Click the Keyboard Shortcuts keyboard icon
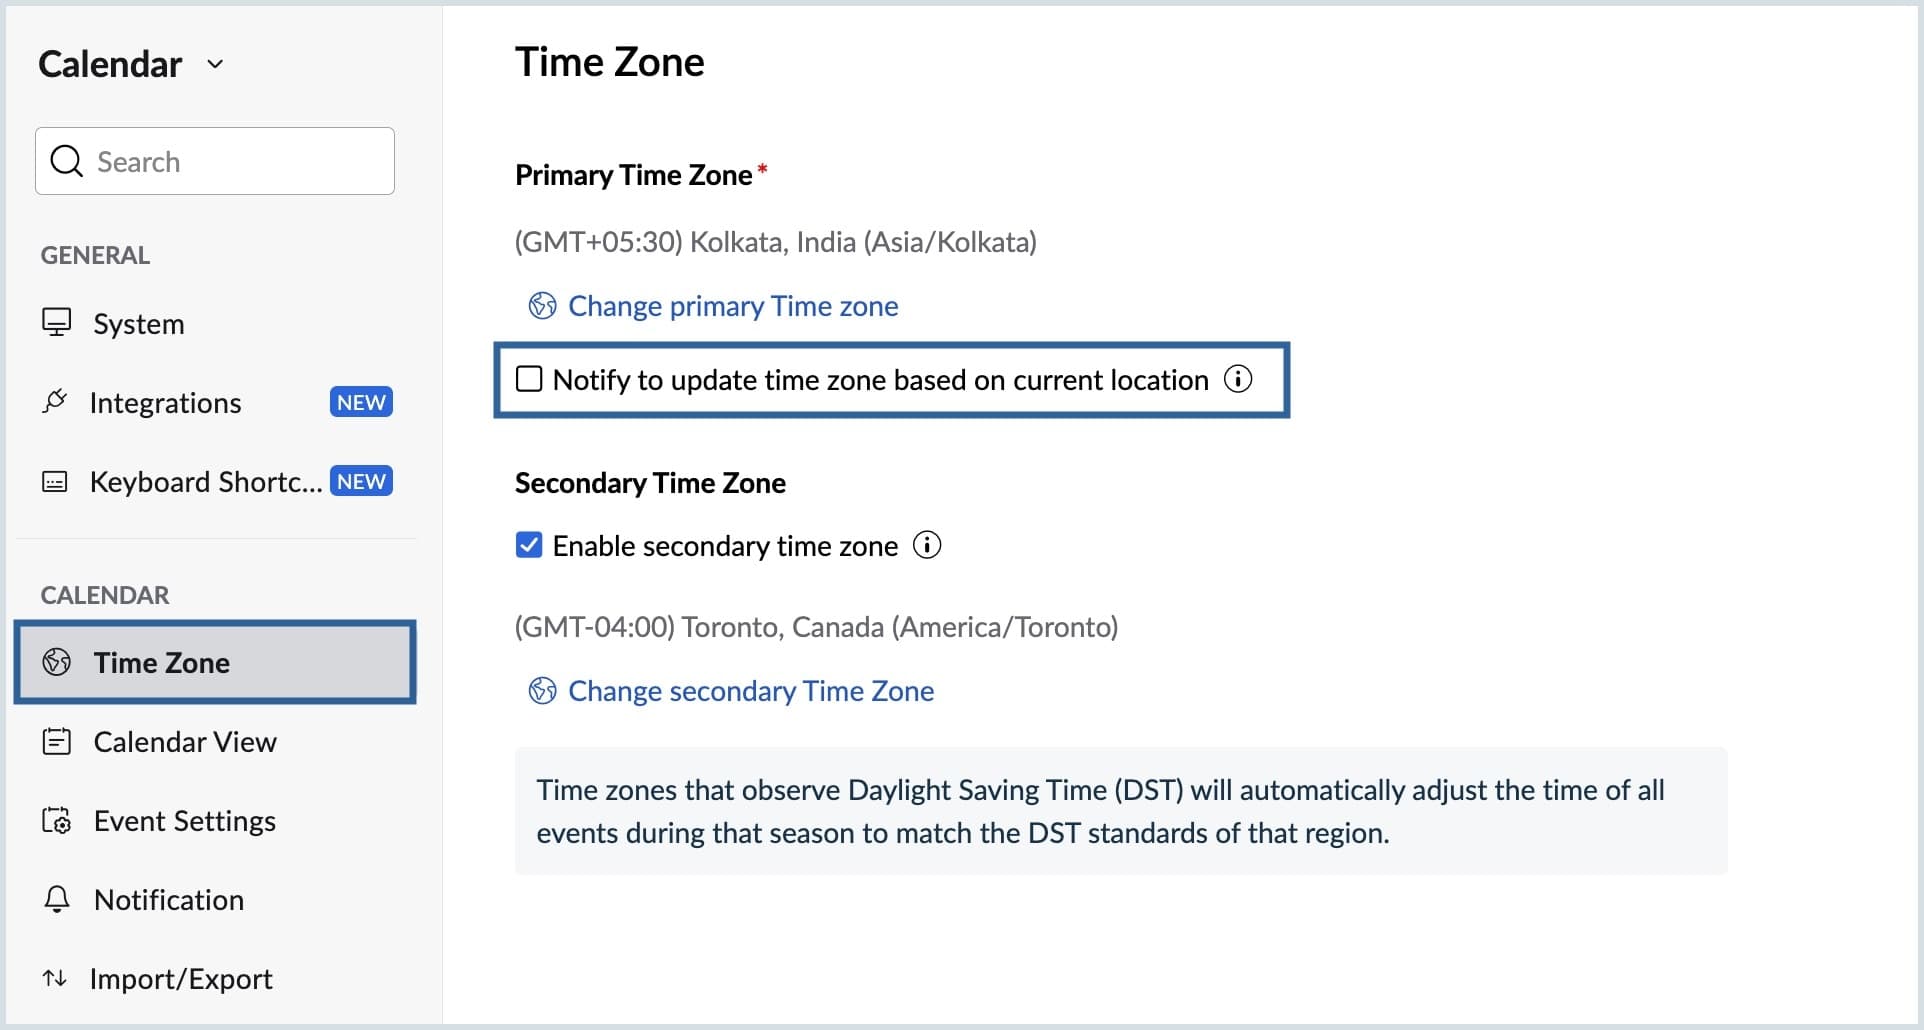The height and width of the screenshot is (1030, 1924). 55,482
